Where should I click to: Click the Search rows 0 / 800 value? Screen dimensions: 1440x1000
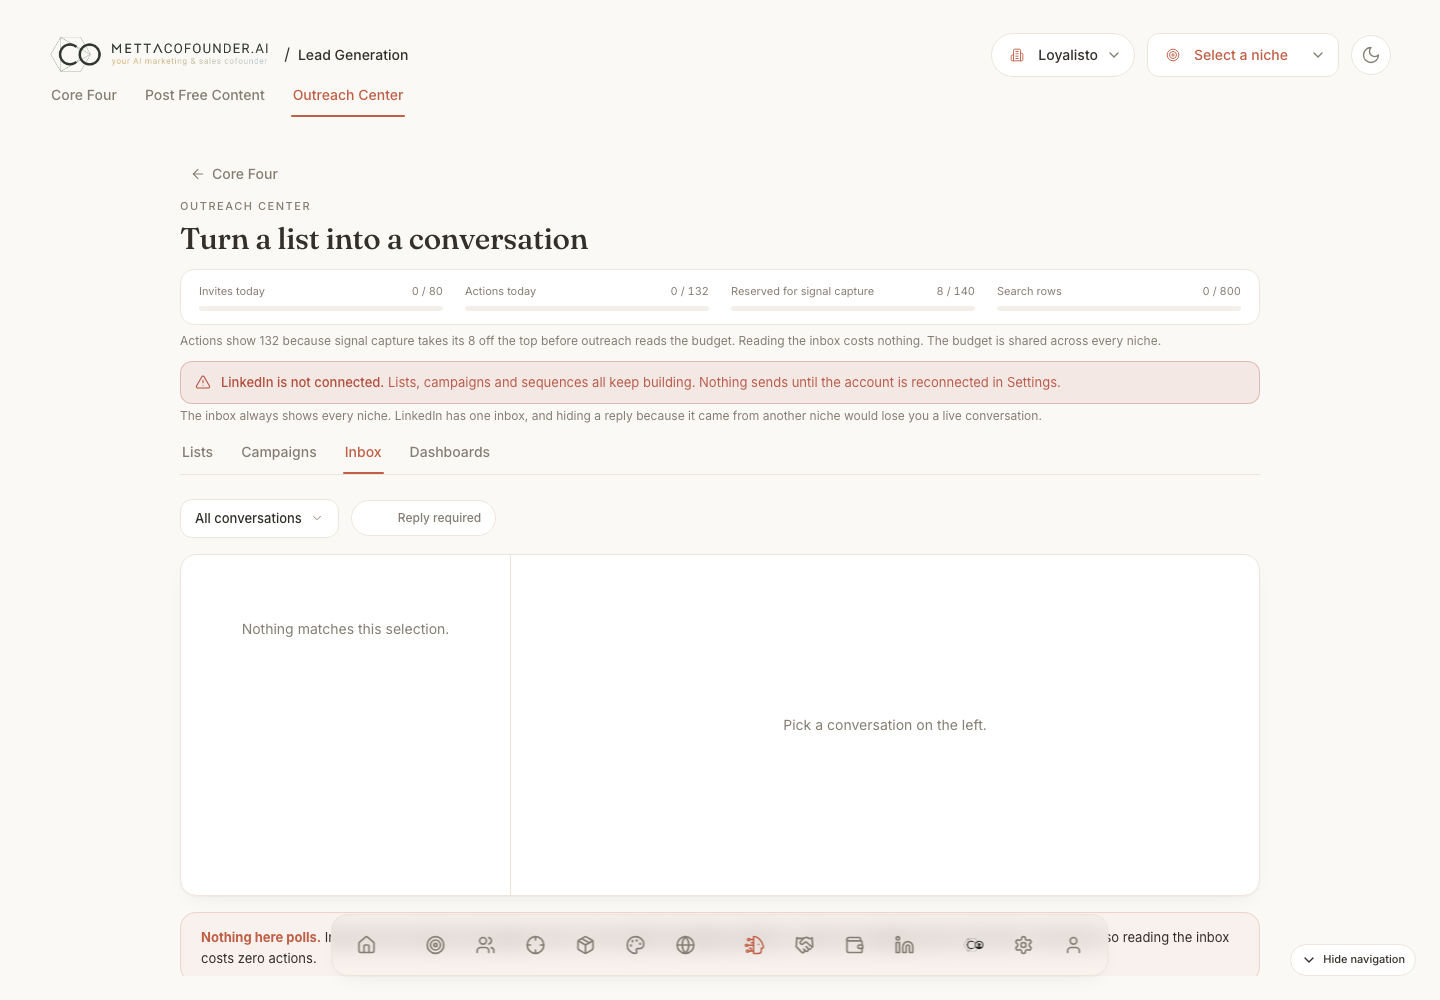(x=1221, y=291)
